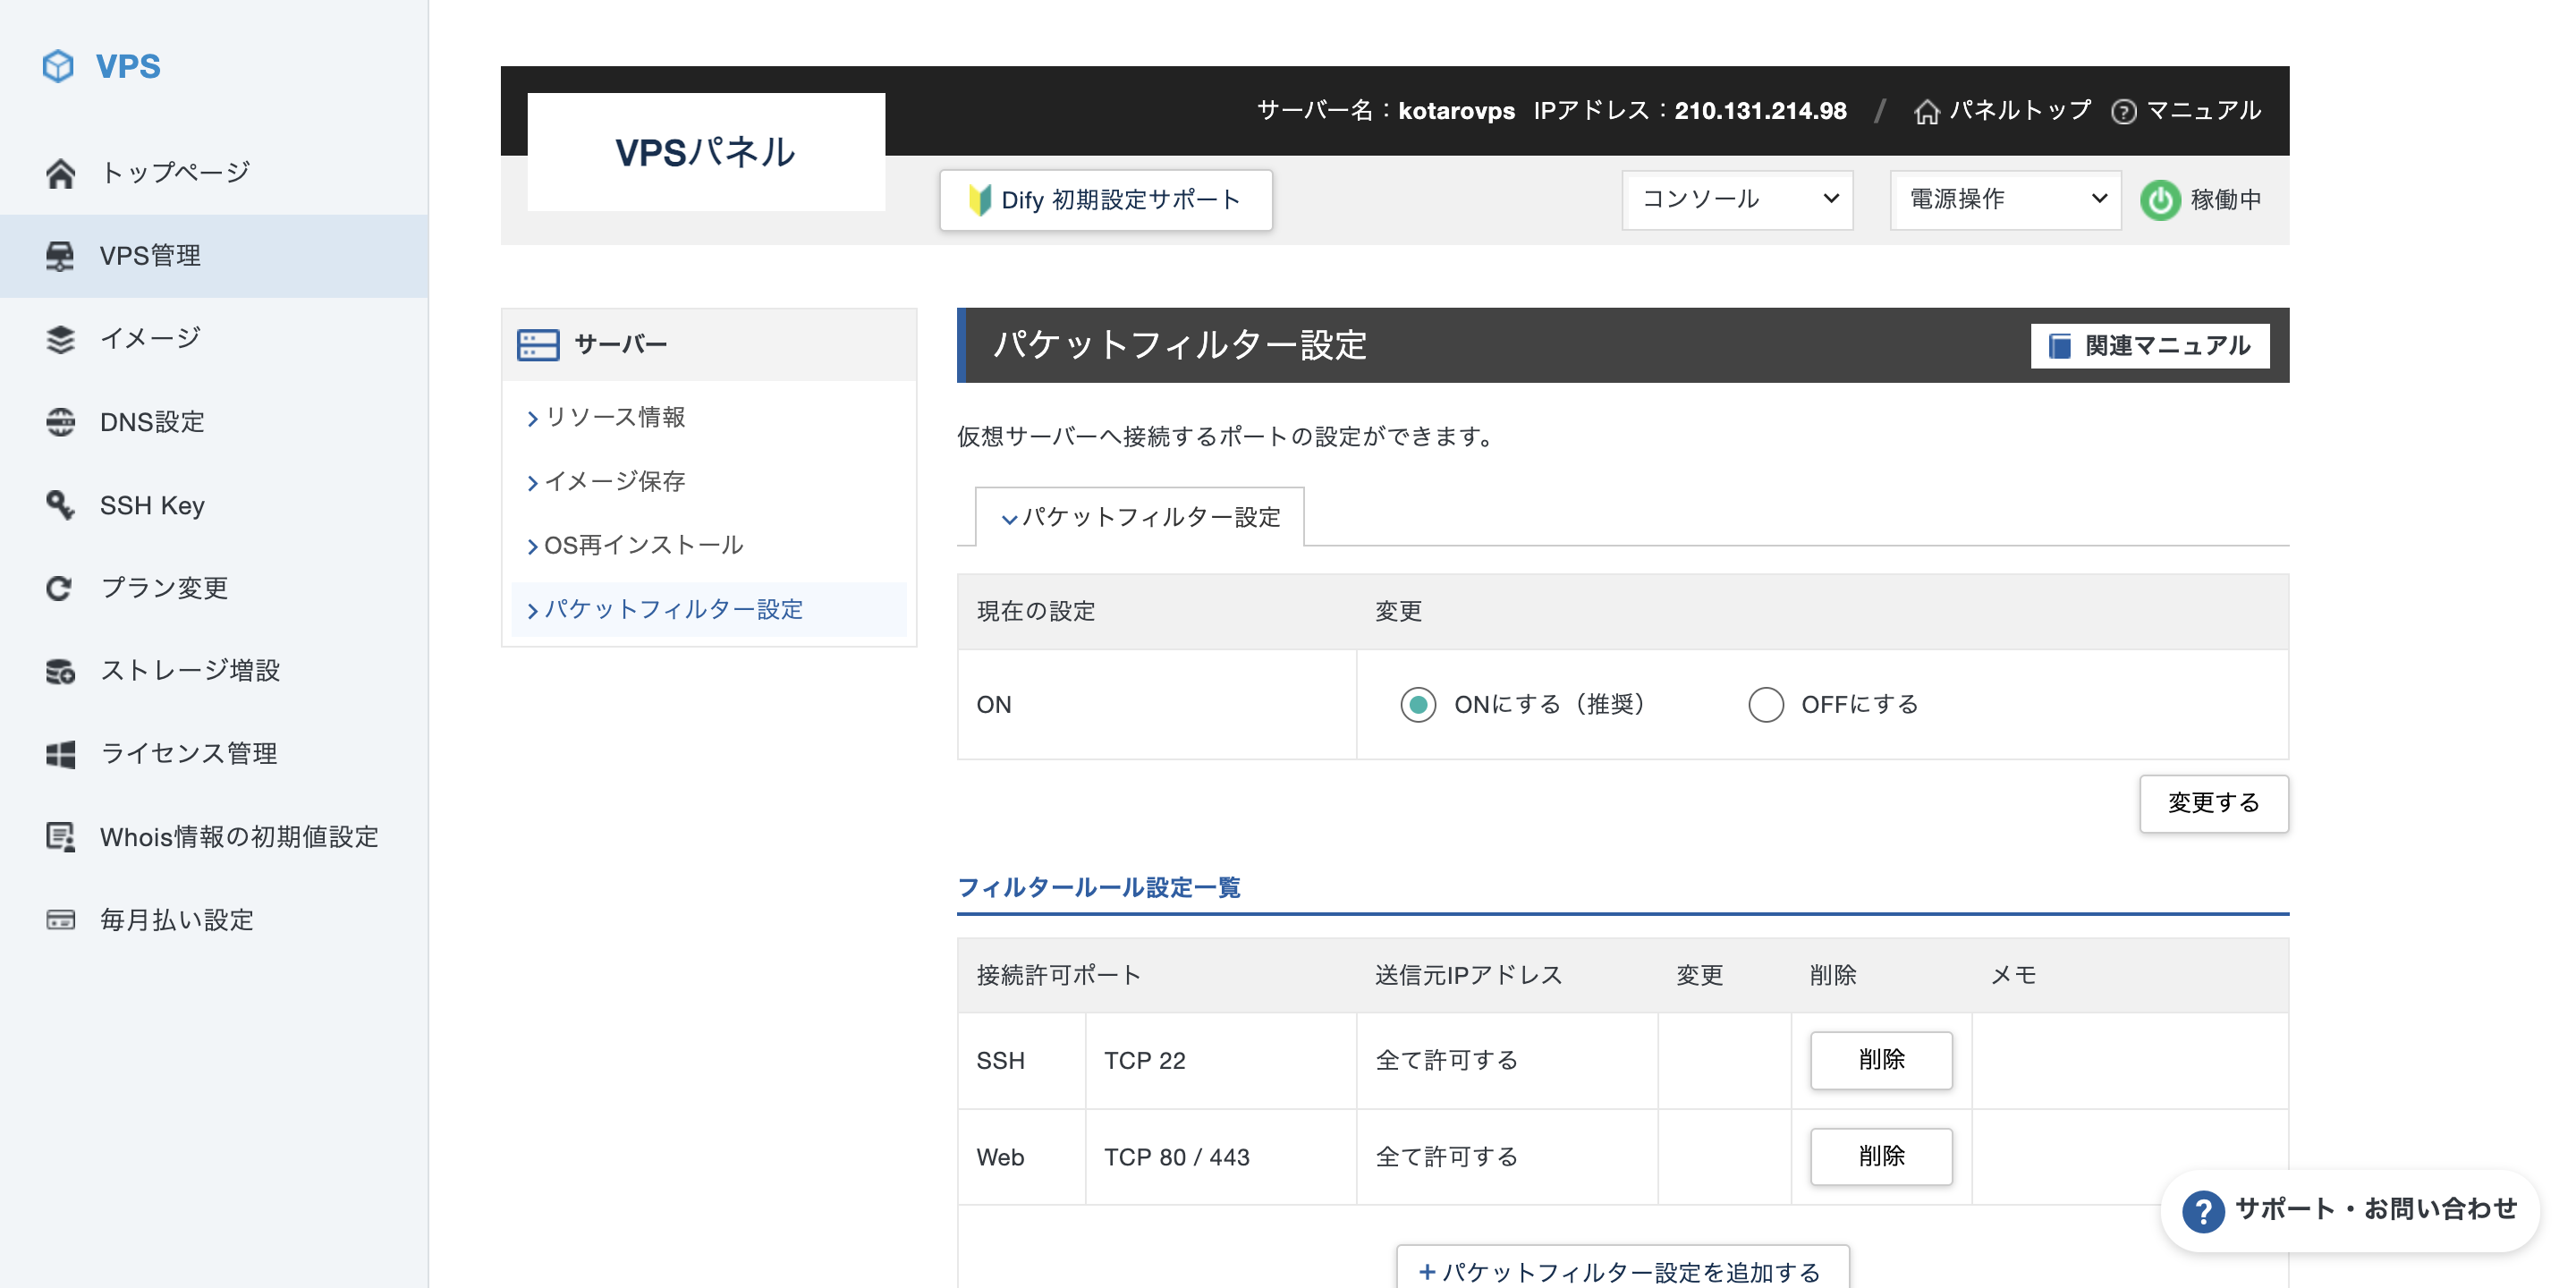2576x1288 pixels.
Task: Click the key icon beside SSH Key
Action: point(60,505)
